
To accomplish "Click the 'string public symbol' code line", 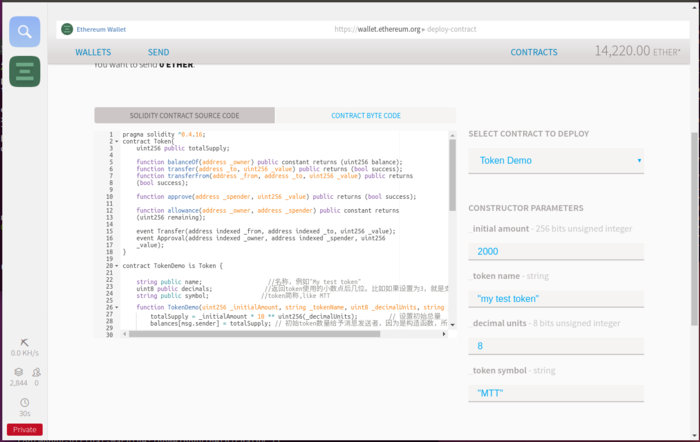I will 172,296.
